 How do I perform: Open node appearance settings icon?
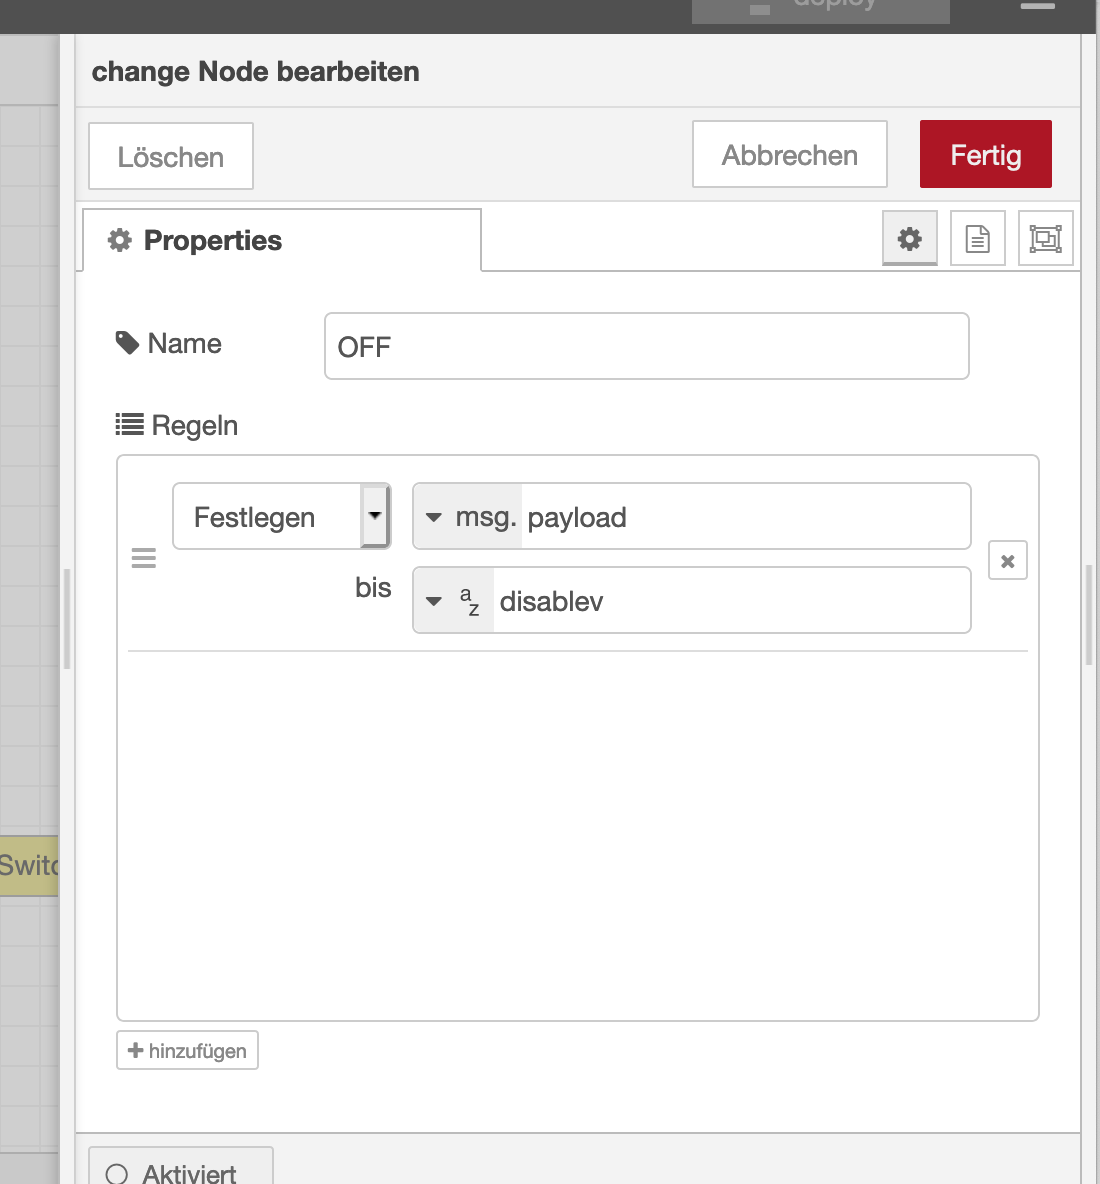point(1045,239)
